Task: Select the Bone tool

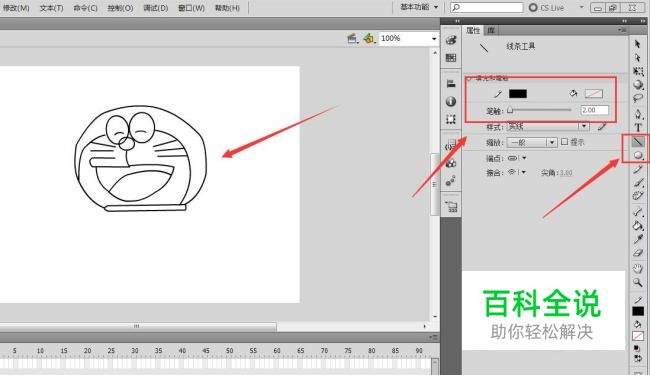Action: [x=638, y=212]
